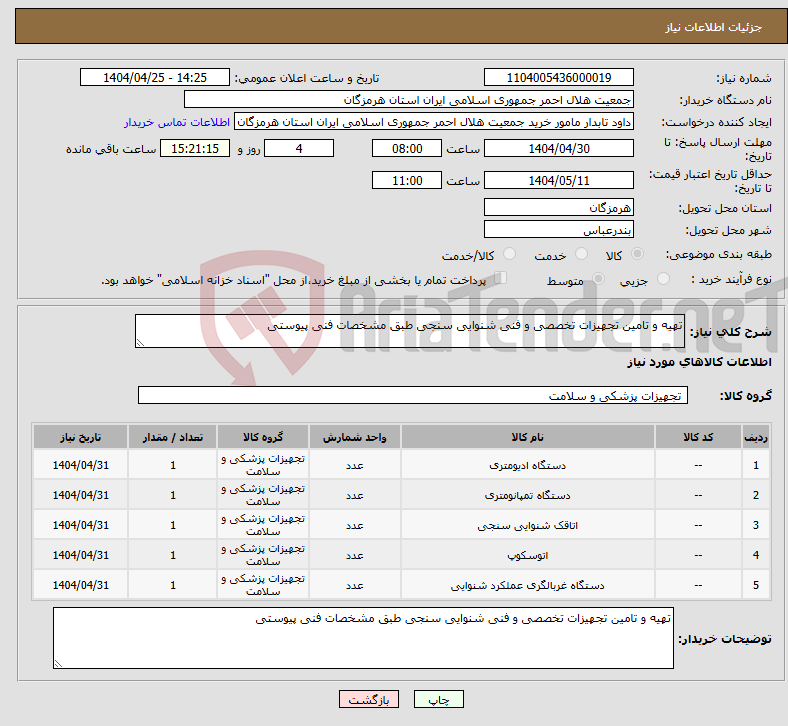Click the delivery city field بندرعباس
The width and height of the screenshot is (788, 726).
(x=558, y=230)
